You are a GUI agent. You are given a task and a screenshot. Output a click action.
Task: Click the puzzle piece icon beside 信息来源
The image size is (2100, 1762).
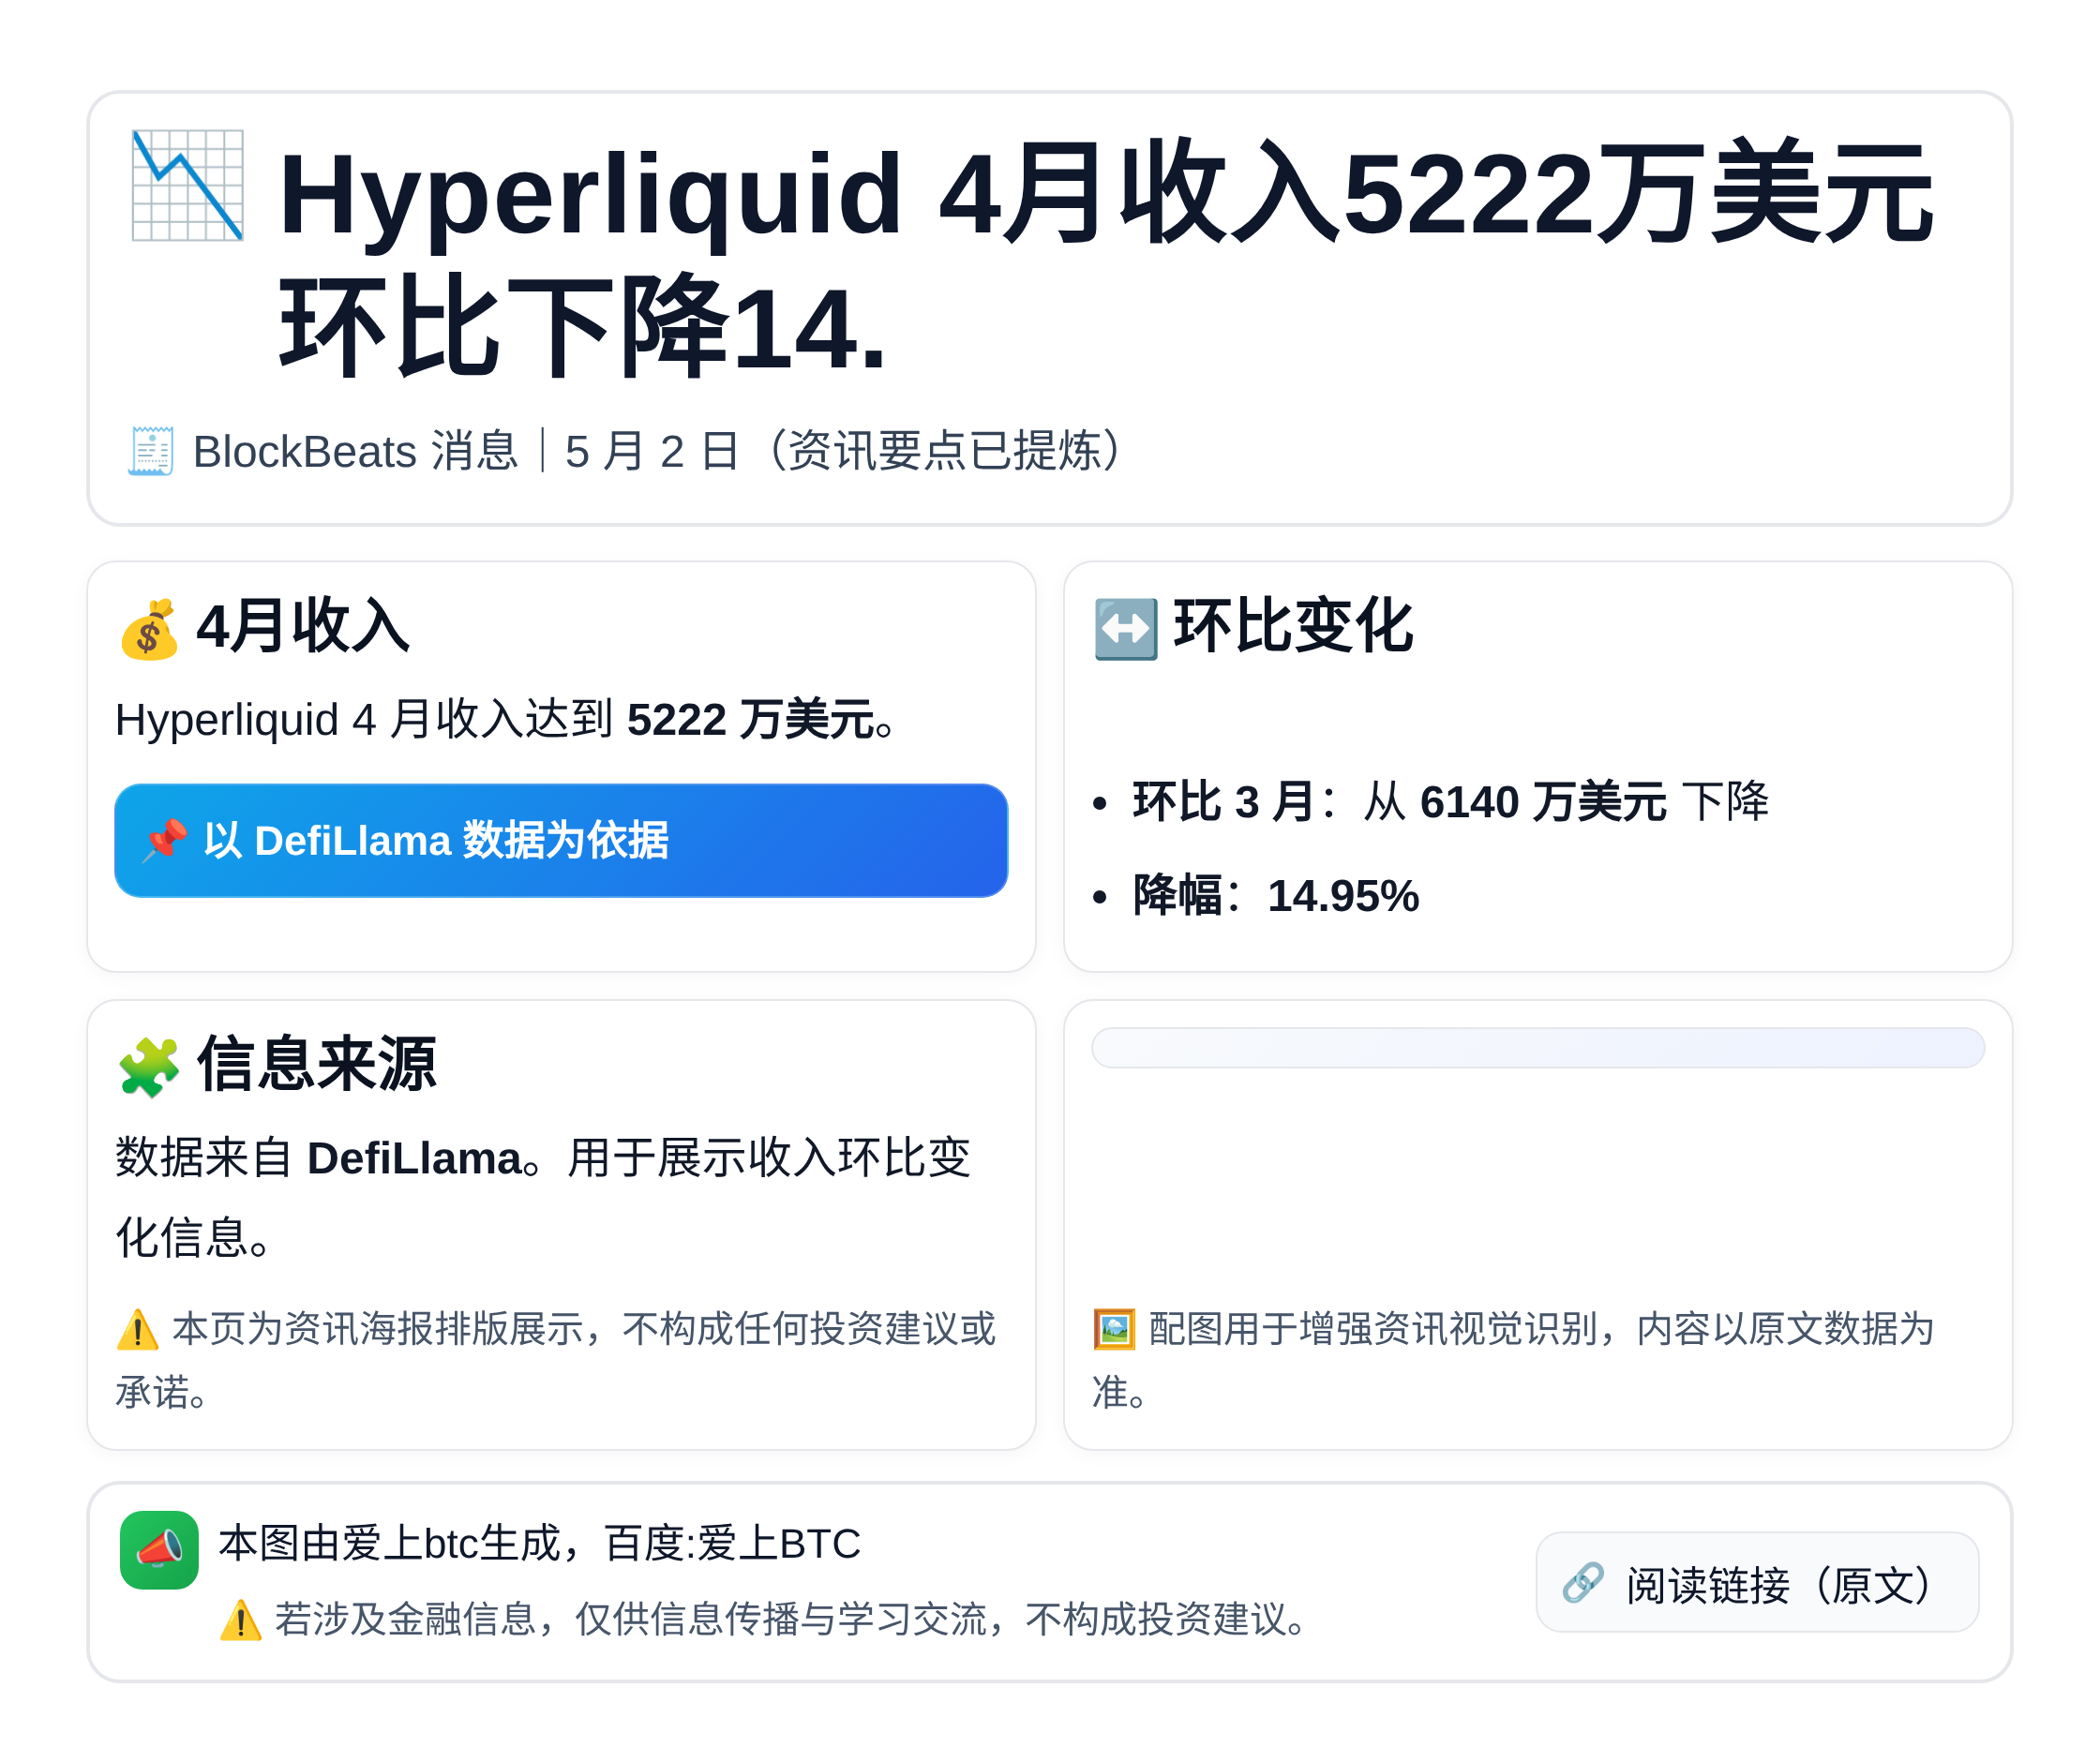click(149, 1067)
